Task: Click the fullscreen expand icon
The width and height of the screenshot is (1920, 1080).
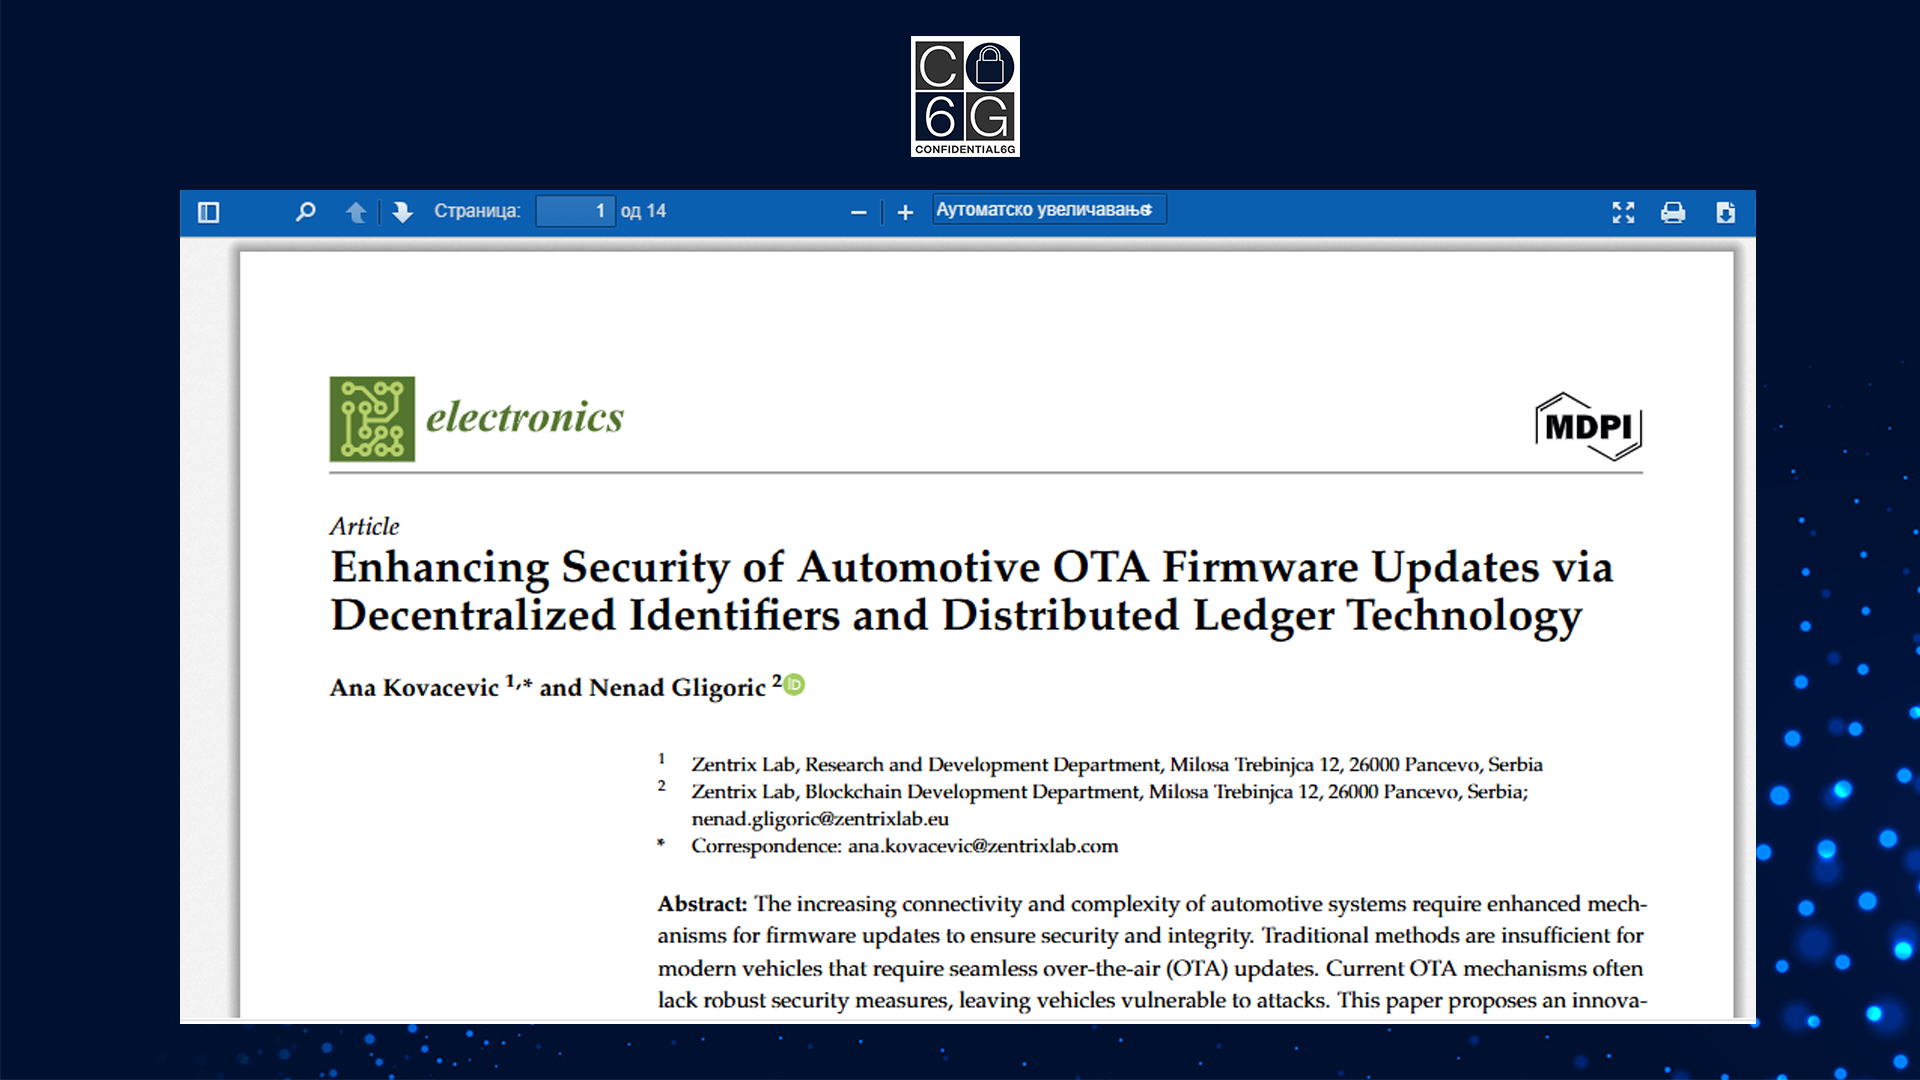Action: click(x=1623, y=210)
